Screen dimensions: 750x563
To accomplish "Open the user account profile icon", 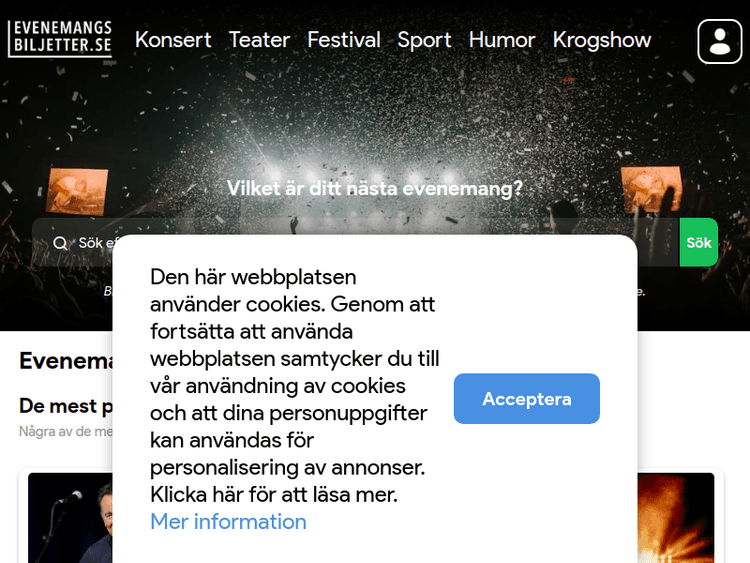I will pos(719,41).
